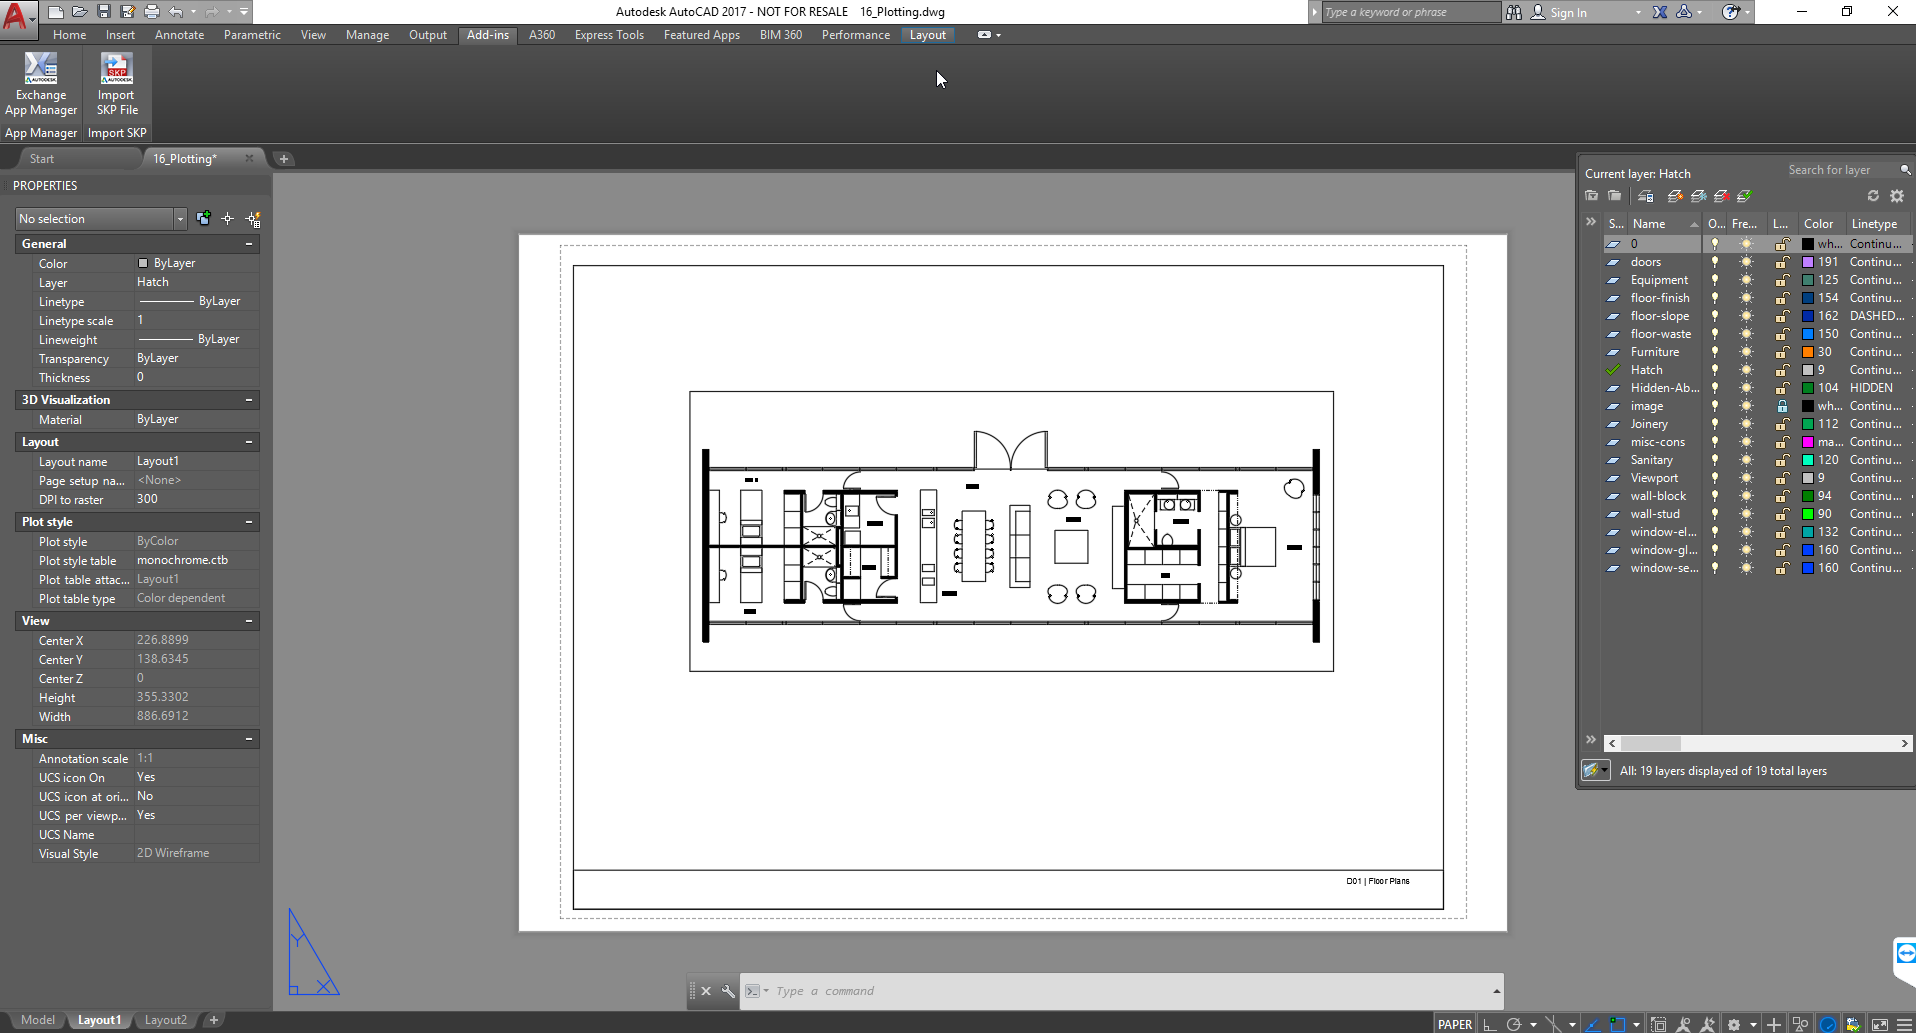Unlock the image layer padlock
Image resolution: width=1916 pixels, height=1033 pixels.
[1782, 406]
